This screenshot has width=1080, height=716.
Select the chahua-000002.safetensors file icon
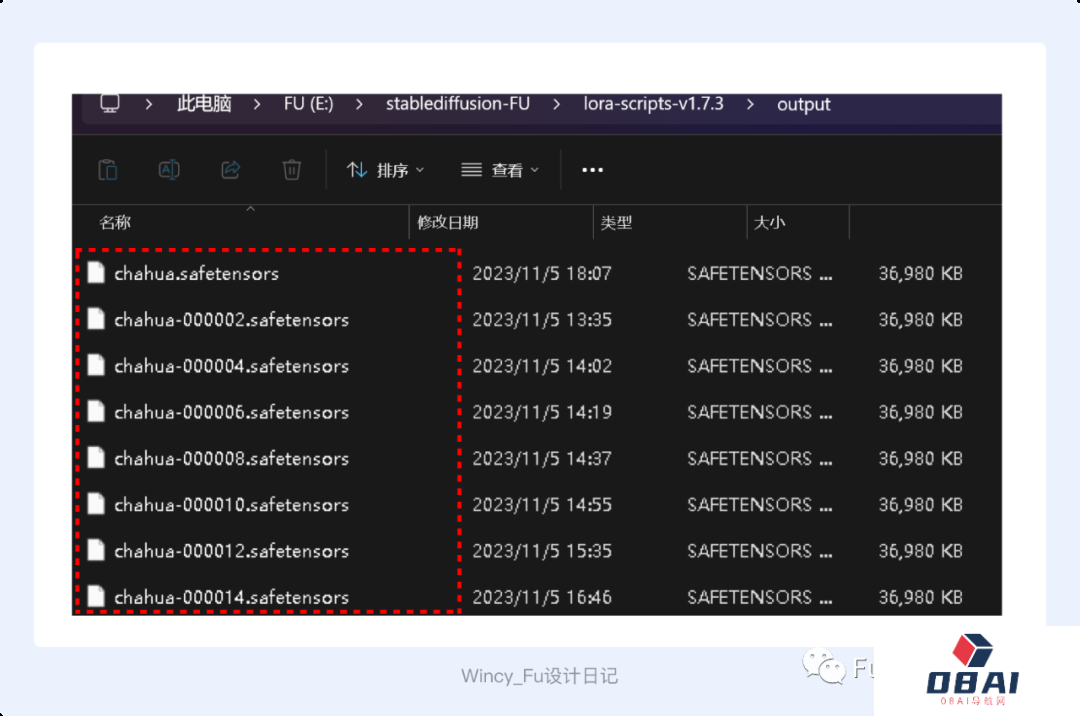[96, 319]
